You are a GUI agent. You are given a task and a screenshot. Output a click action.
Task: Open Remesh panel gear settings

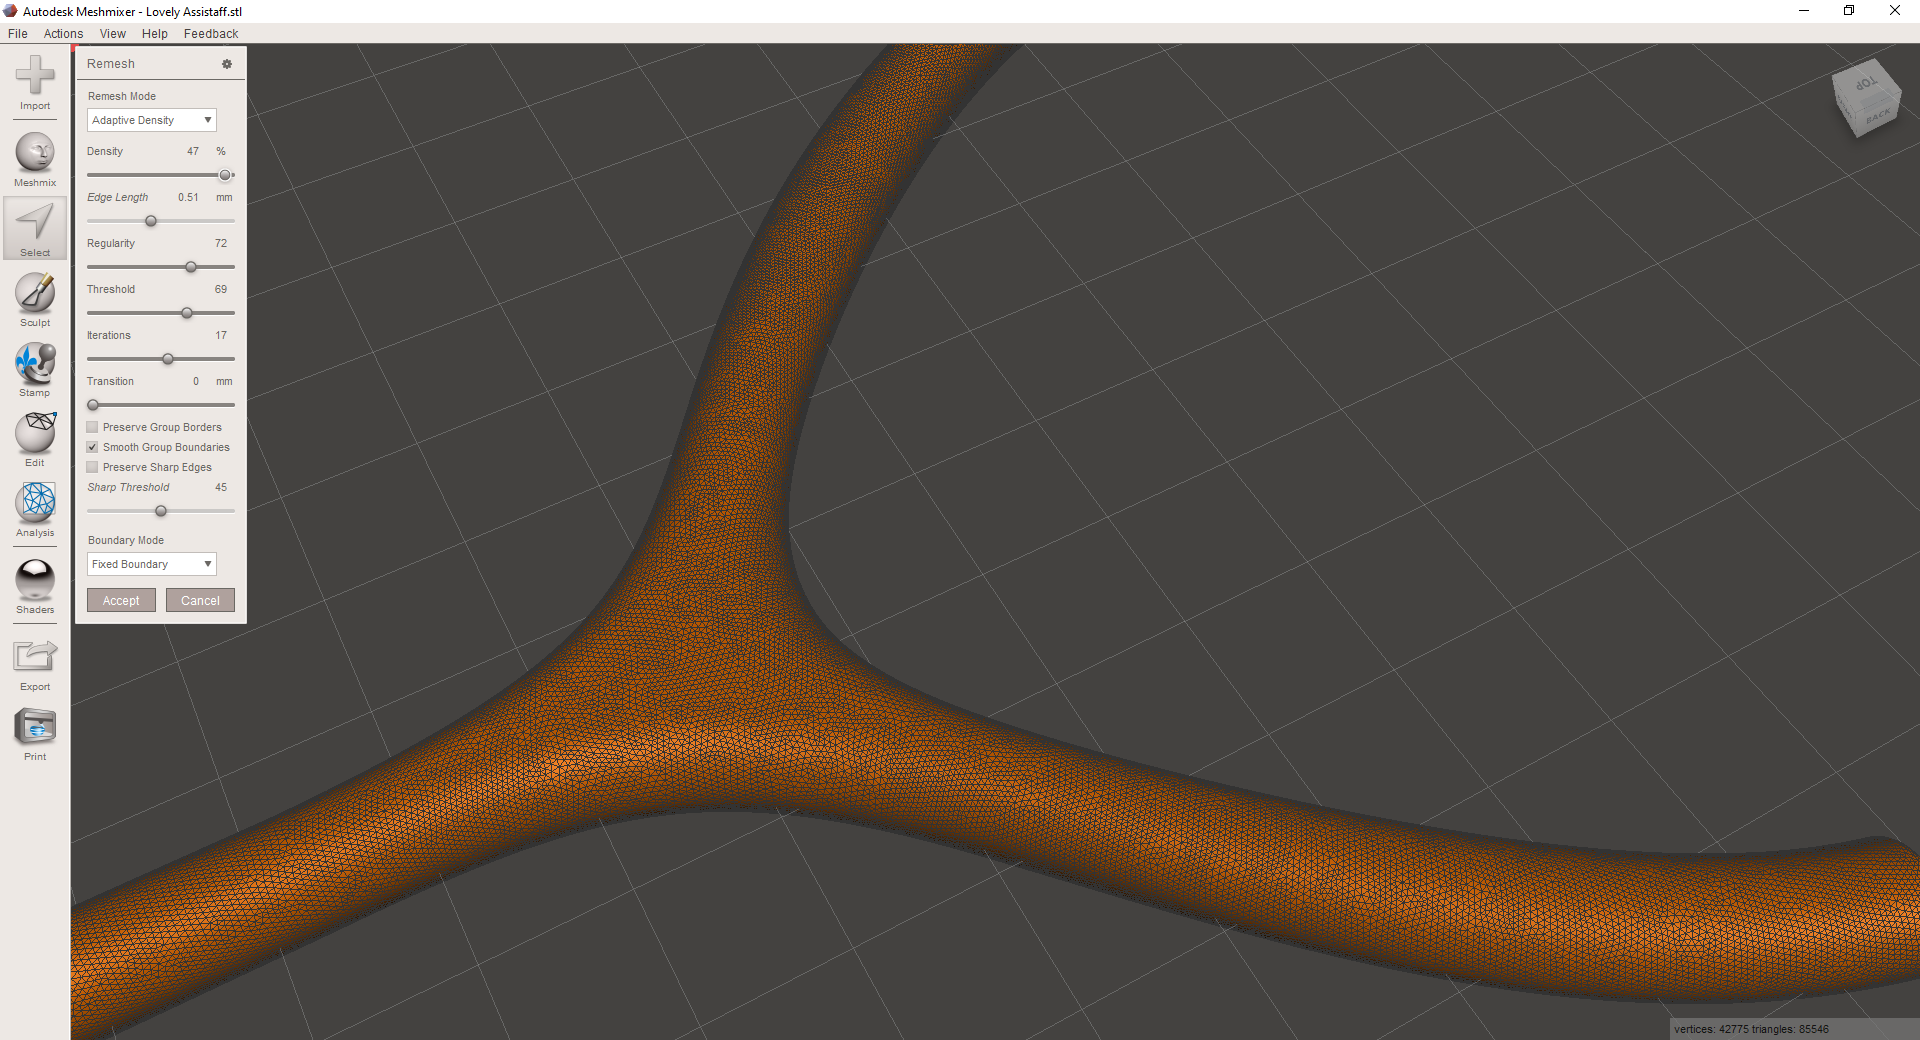click(227, 64)
